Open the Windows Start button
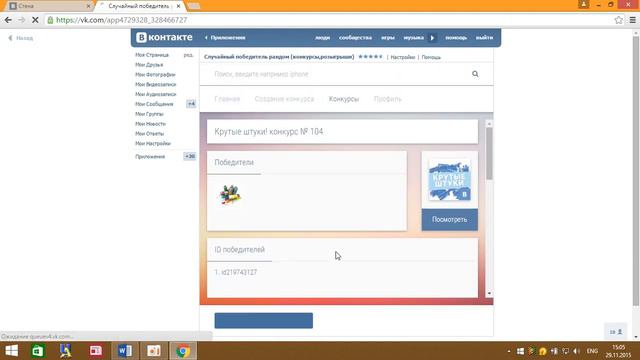This screenshot has width=640, height=360. click(x=11, y=351)
